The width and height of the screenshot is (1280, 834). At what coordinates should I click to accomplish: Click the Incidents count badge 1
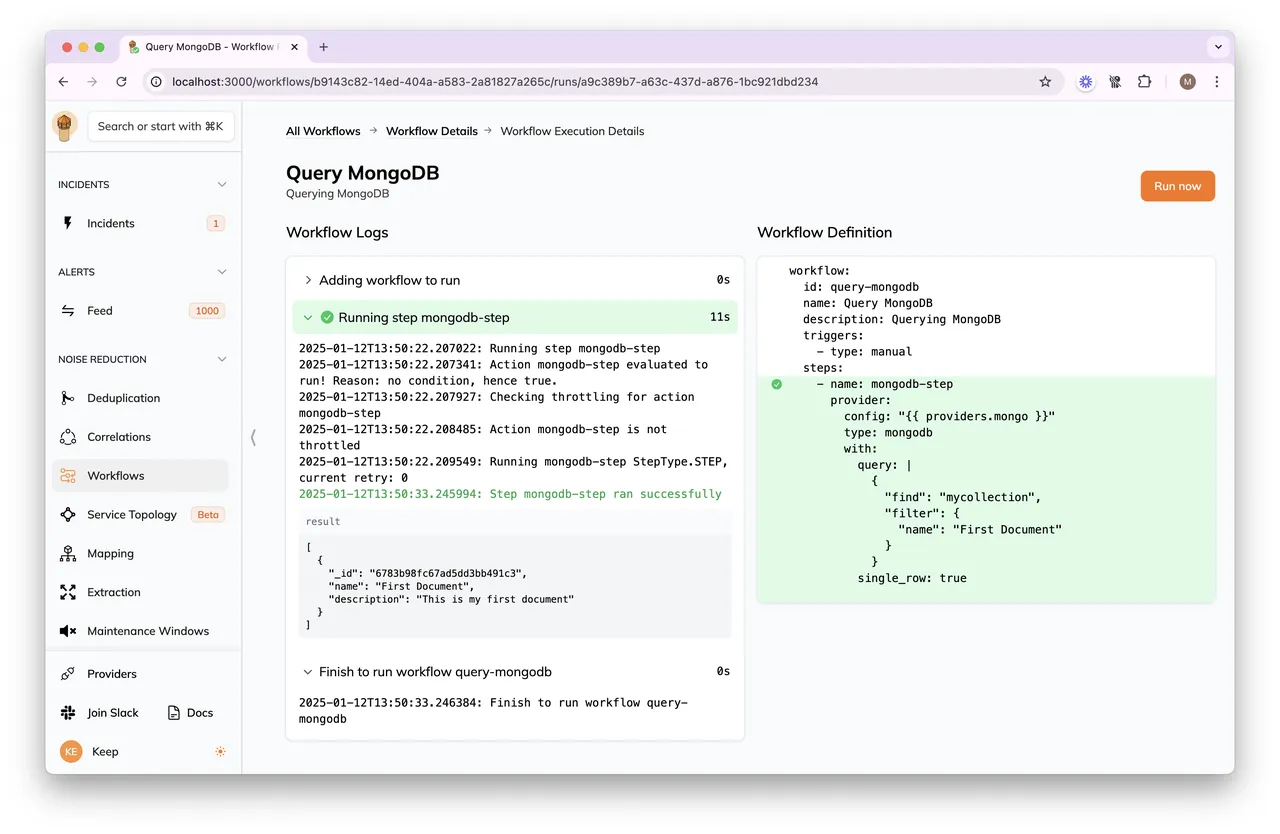click(216, 223)
